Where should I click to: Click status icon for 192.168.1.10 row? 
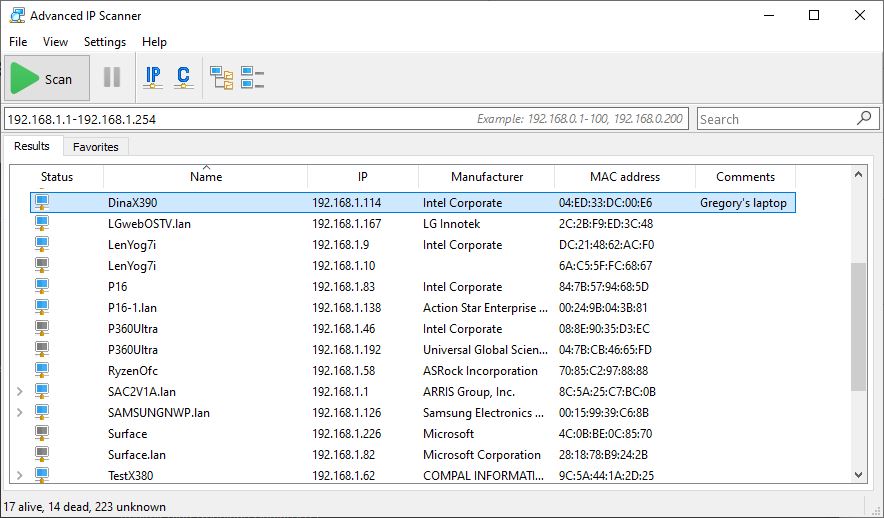click(41, 265)
